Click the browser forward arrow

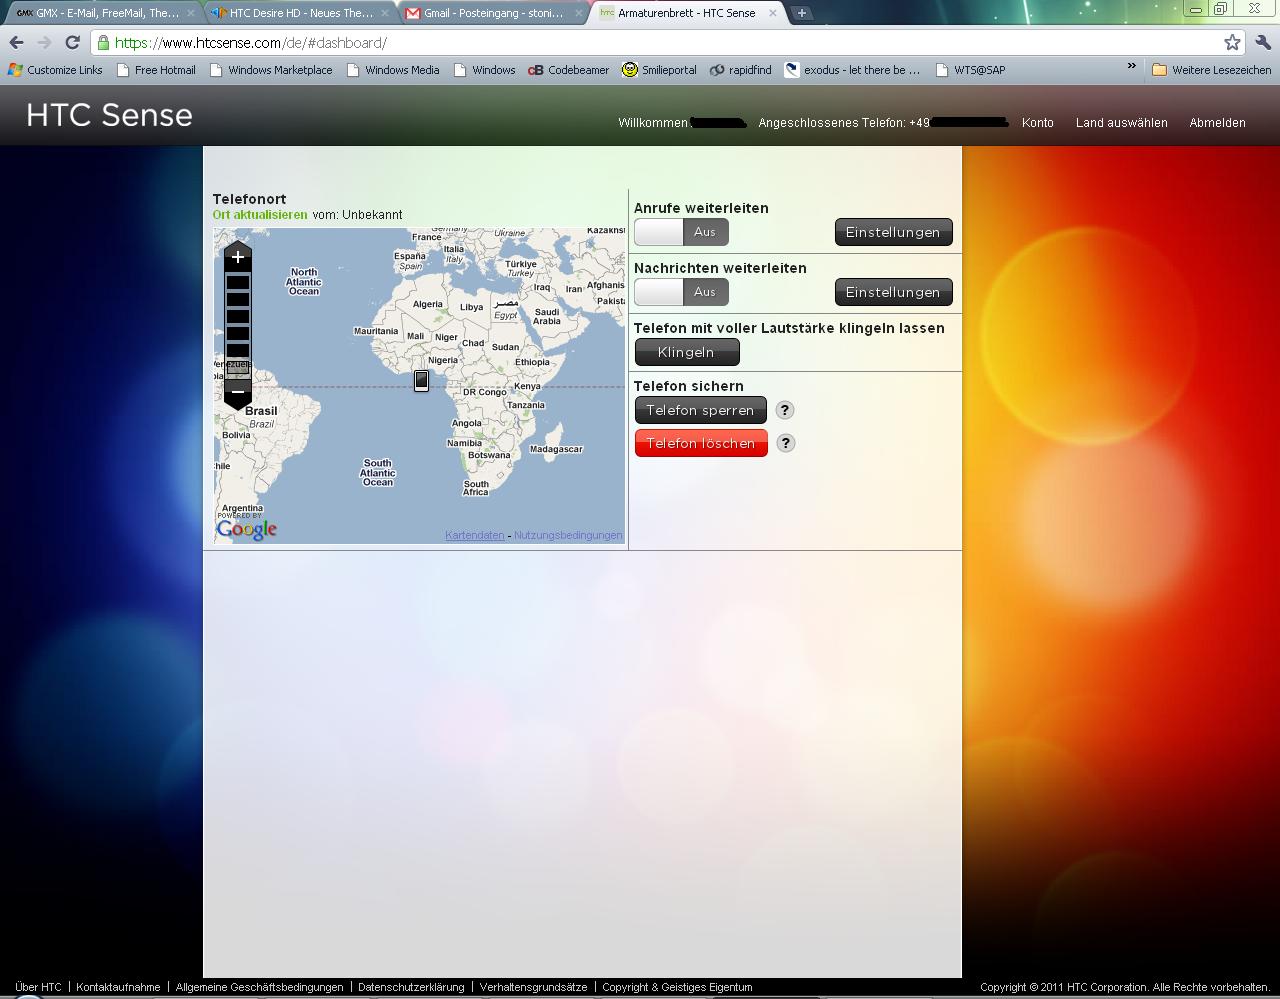pyautogui.click(x=44, y=42)
